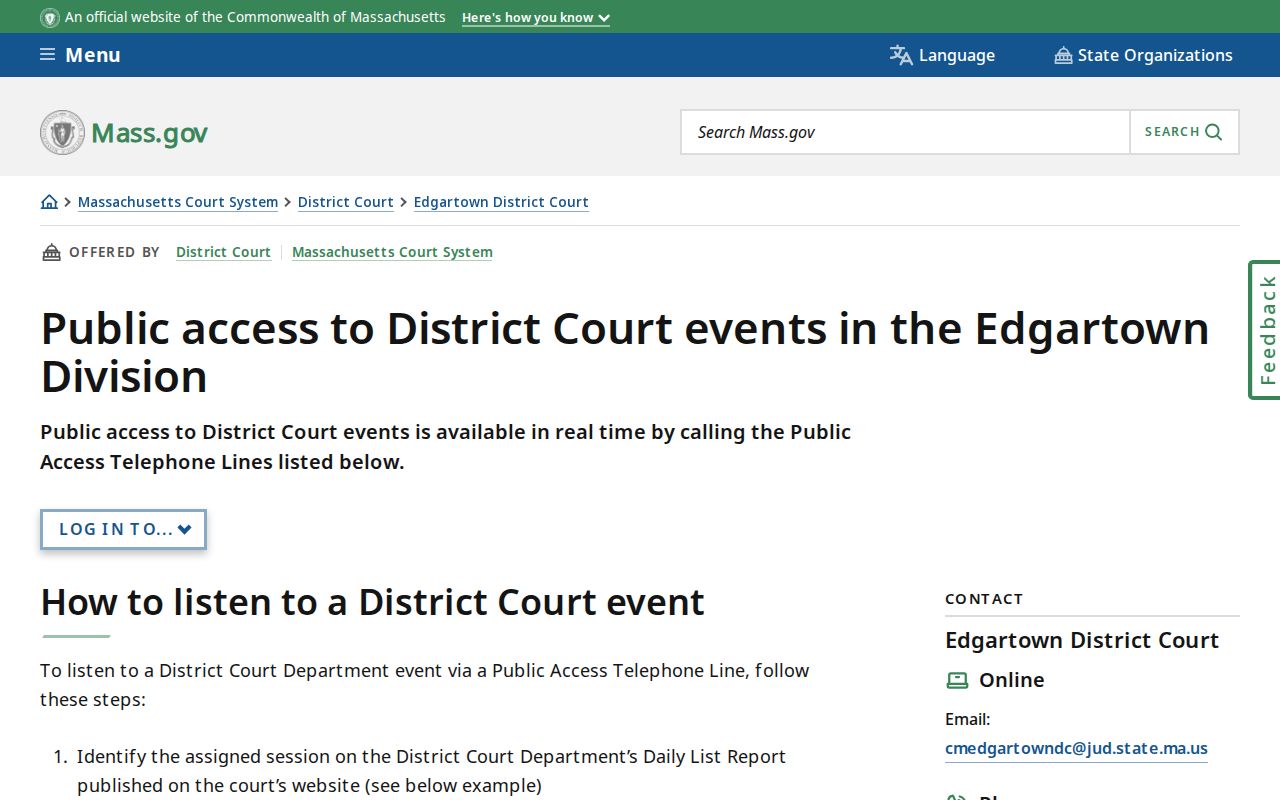Open the Menu navigation

(x=80, y=55)
